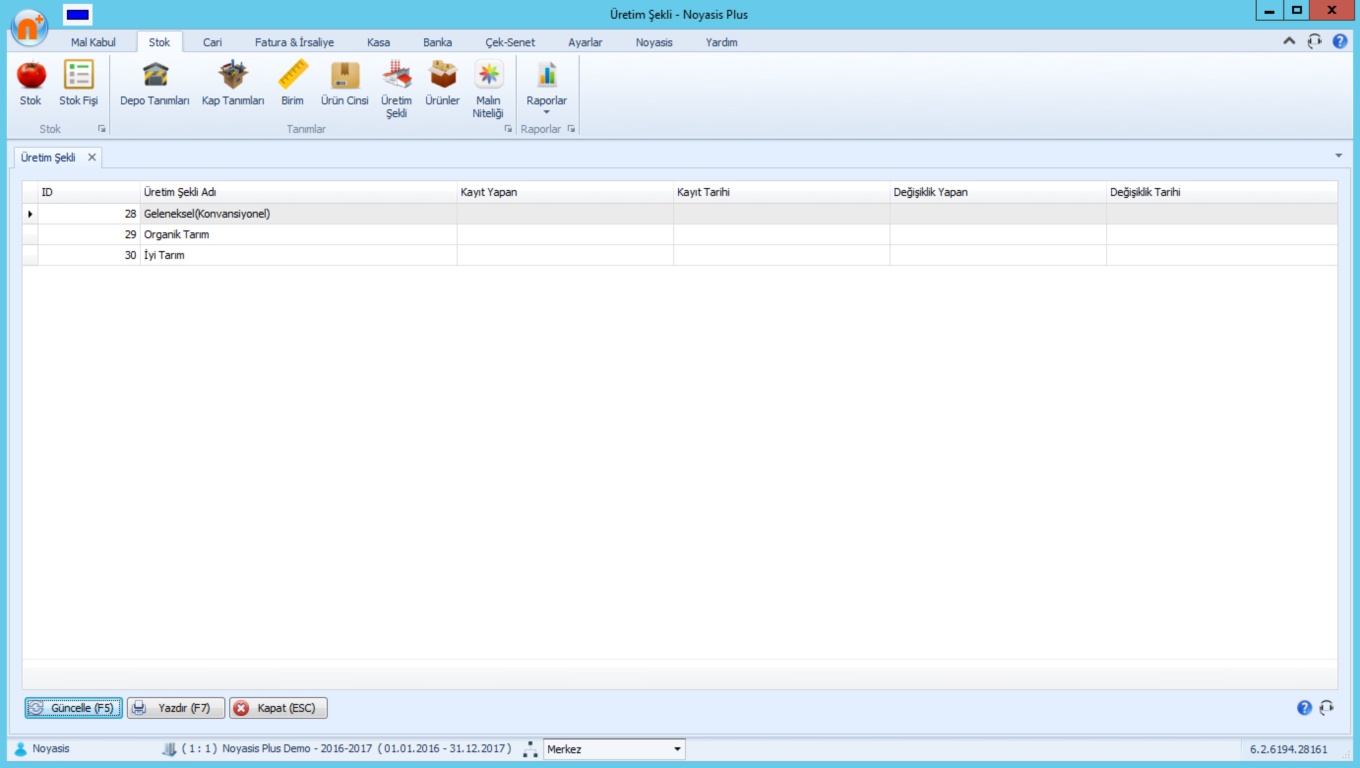Image resolution: width=1360 pixels, height=768 pixels.
Task: Switch to the Kasa tab
Action: click(378, 42)
